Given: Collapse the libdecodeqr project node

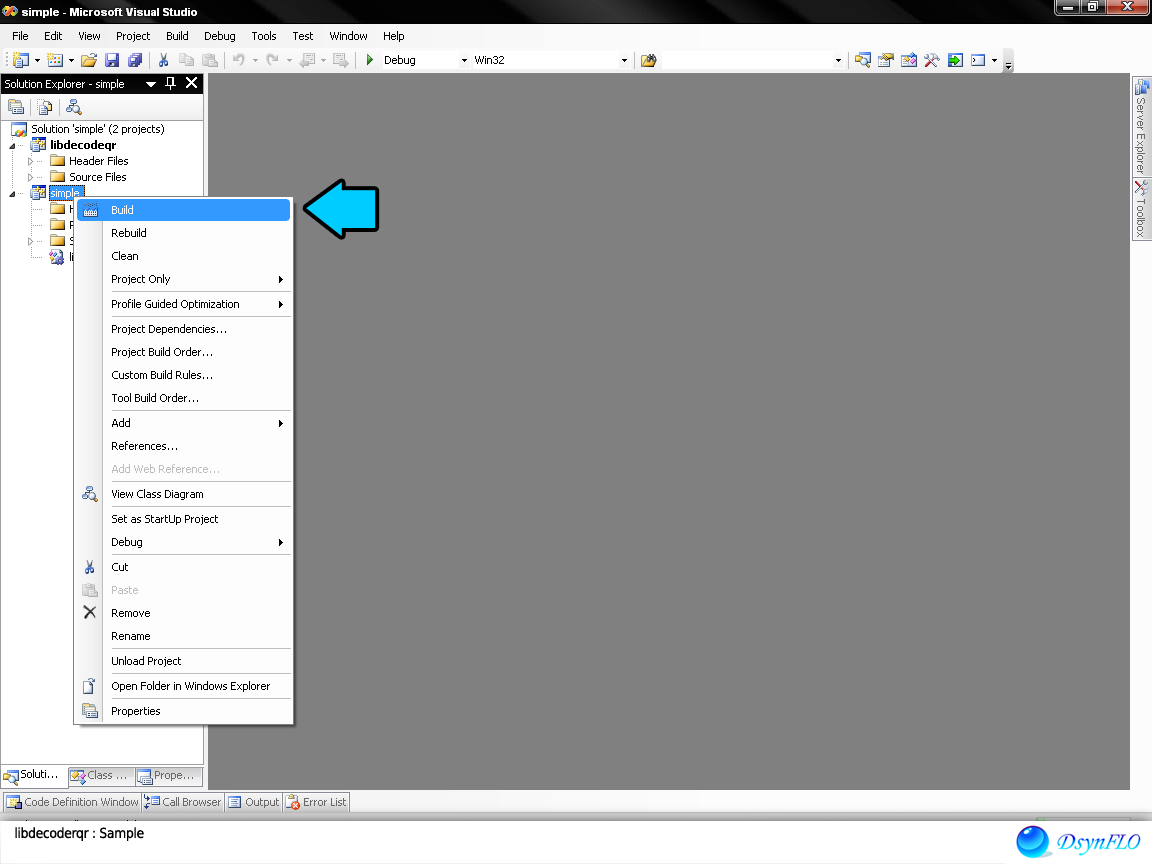Looking at the screenshot, I should coord(12,145).
